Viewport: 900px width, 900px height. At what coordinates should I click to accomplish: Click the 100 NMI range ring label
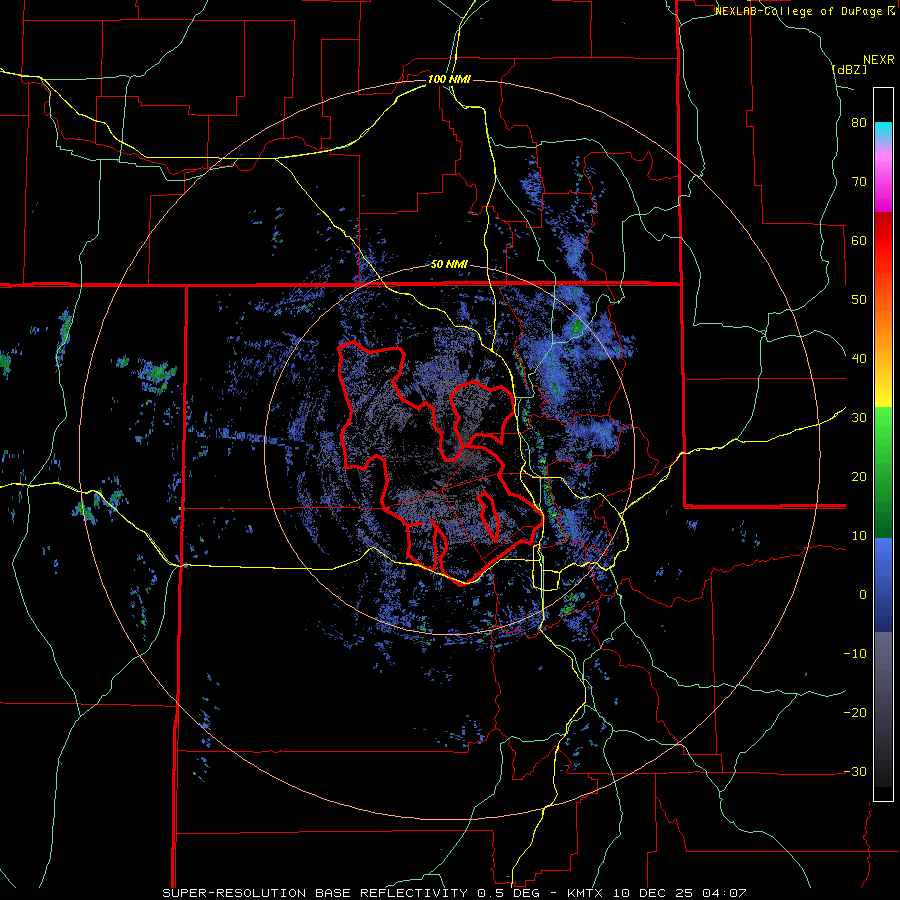[x=449, y=79]
